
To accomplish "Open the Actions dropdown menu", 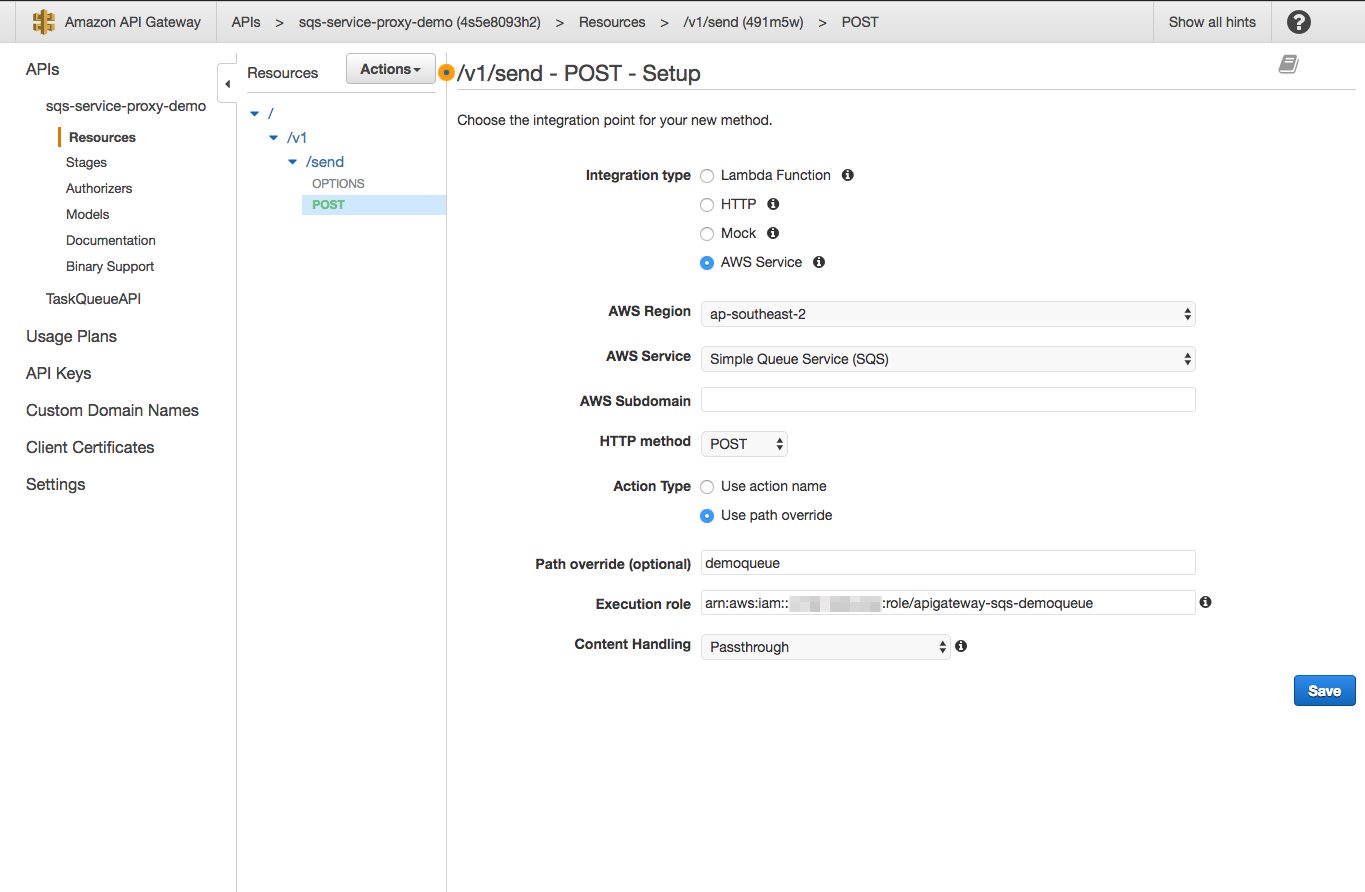I will coord(390,69).
